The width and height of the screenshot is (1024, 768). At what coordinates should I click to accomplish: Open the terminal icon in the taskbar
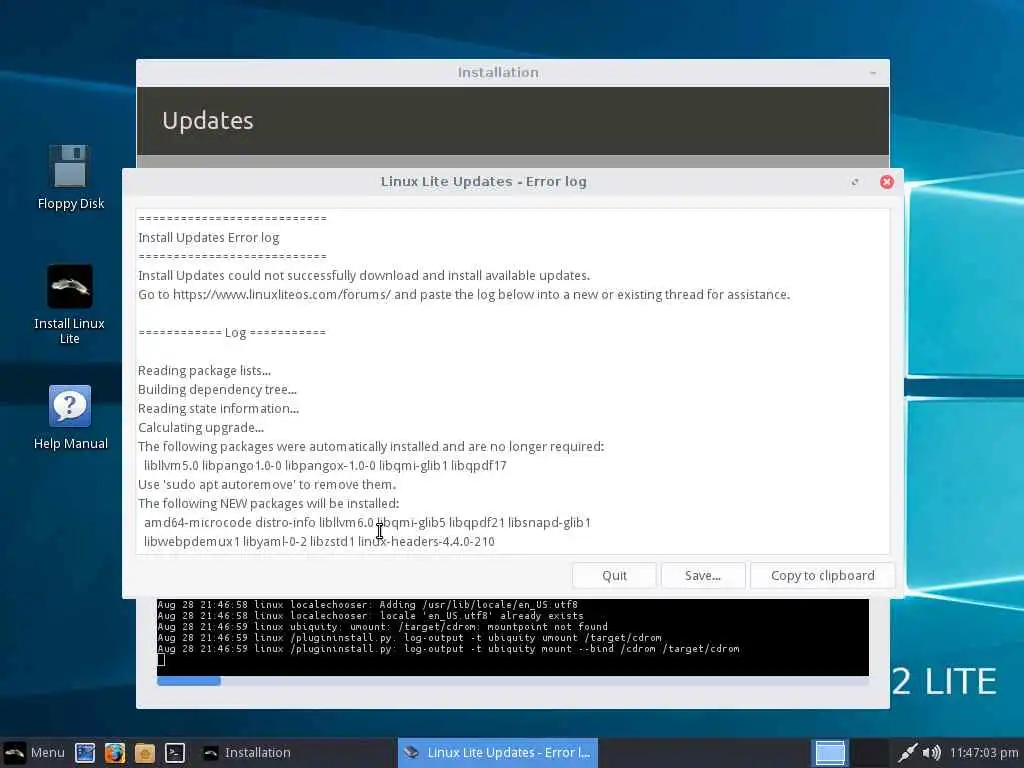[x=174, y=752]
